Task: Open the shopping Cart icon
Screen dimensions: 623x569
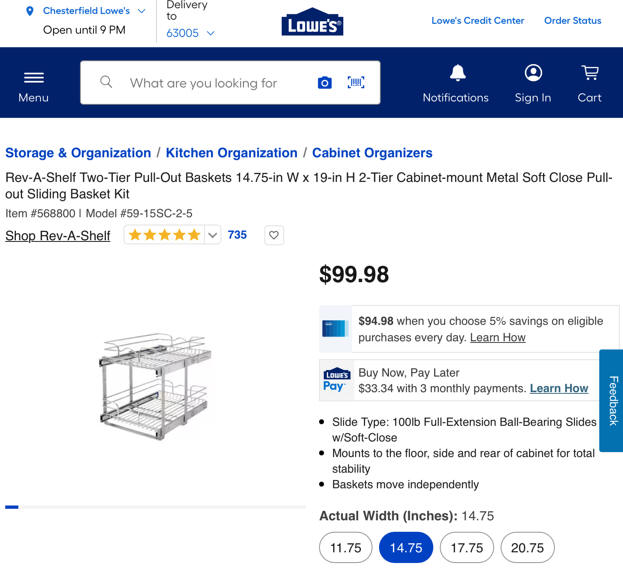Action: (590, 73)
